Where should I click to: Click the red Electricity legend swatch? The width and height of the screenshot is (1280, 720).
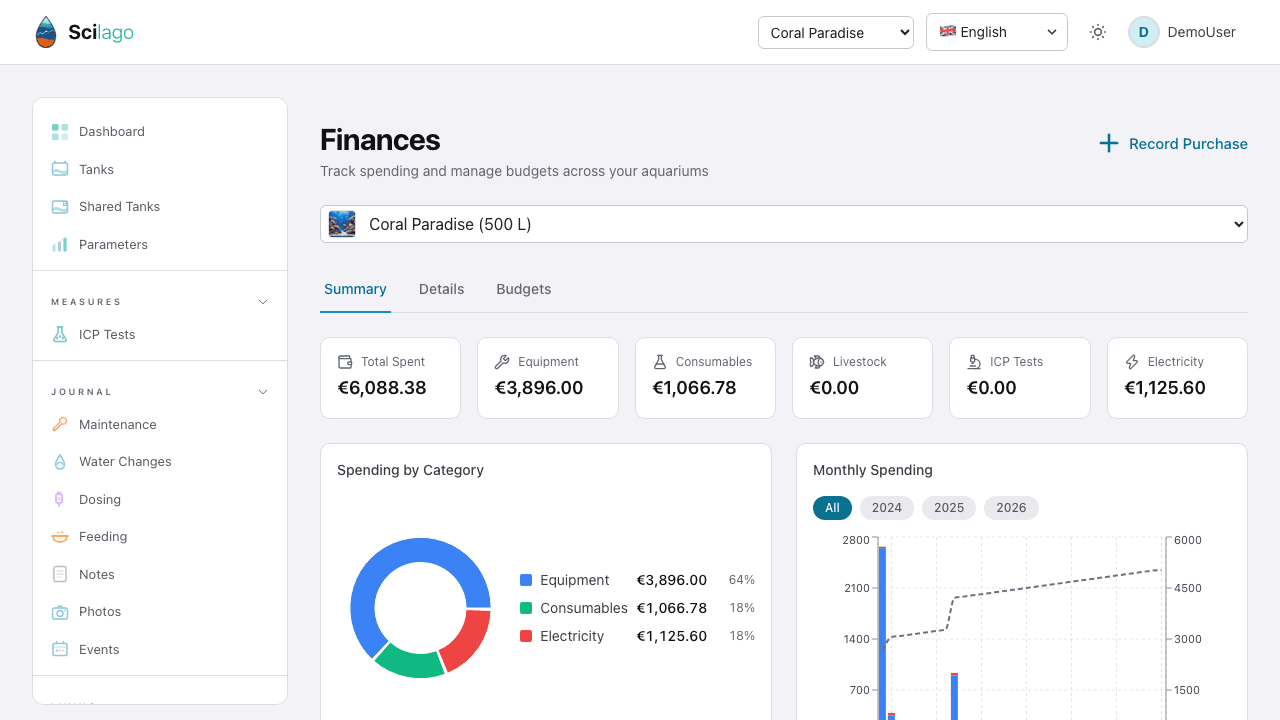[526, 636]
